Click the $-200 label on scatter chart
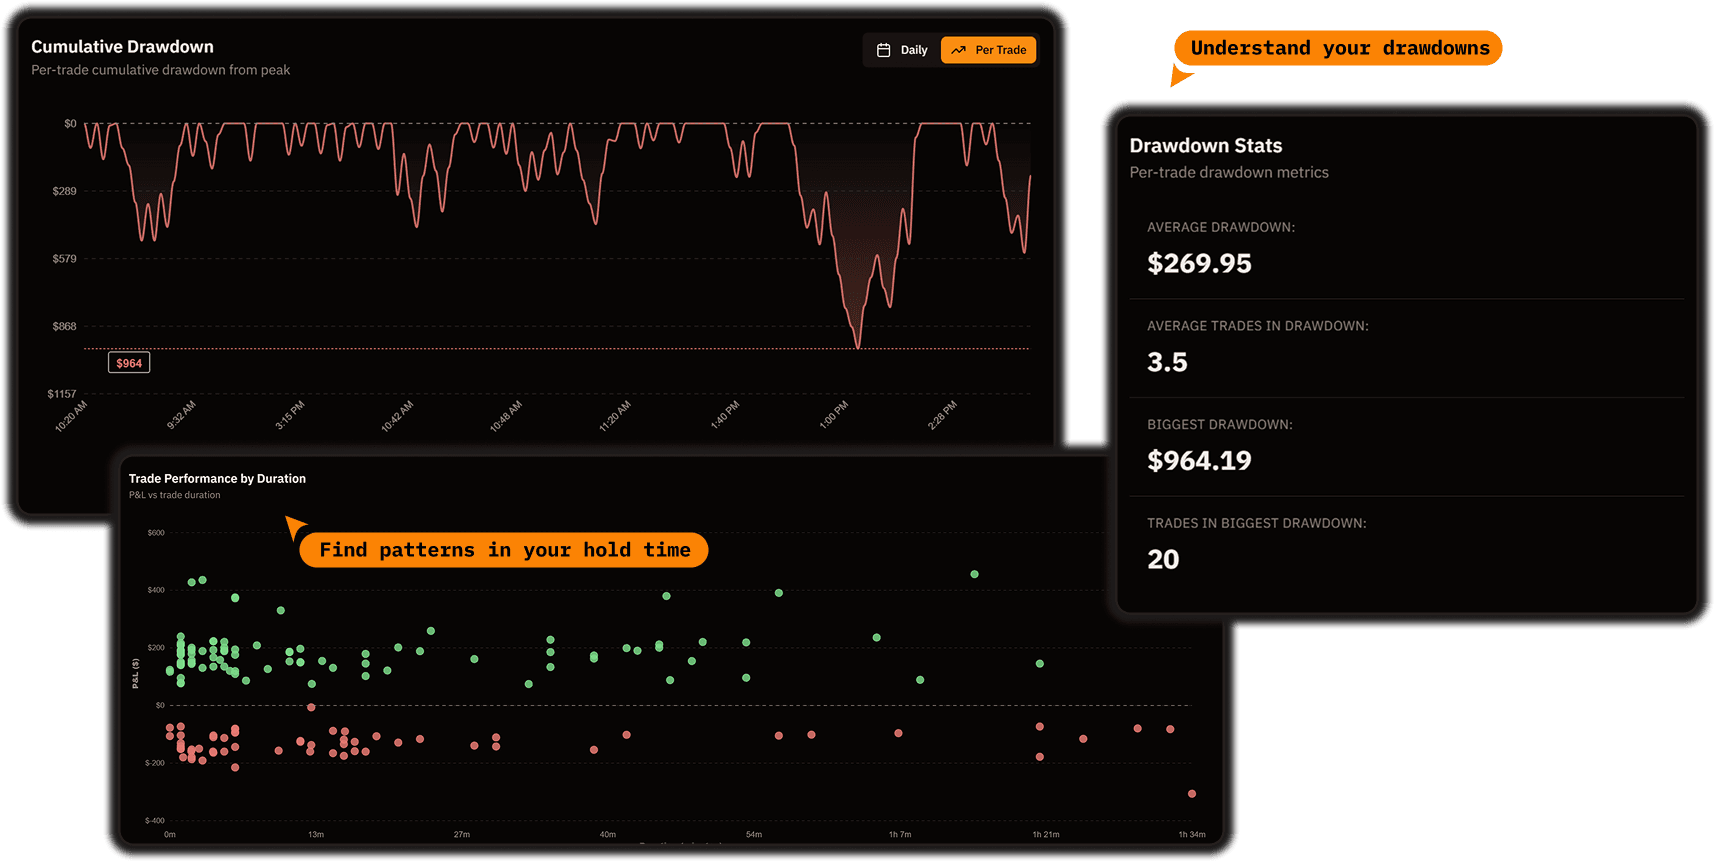 click(x=155, y=763)
